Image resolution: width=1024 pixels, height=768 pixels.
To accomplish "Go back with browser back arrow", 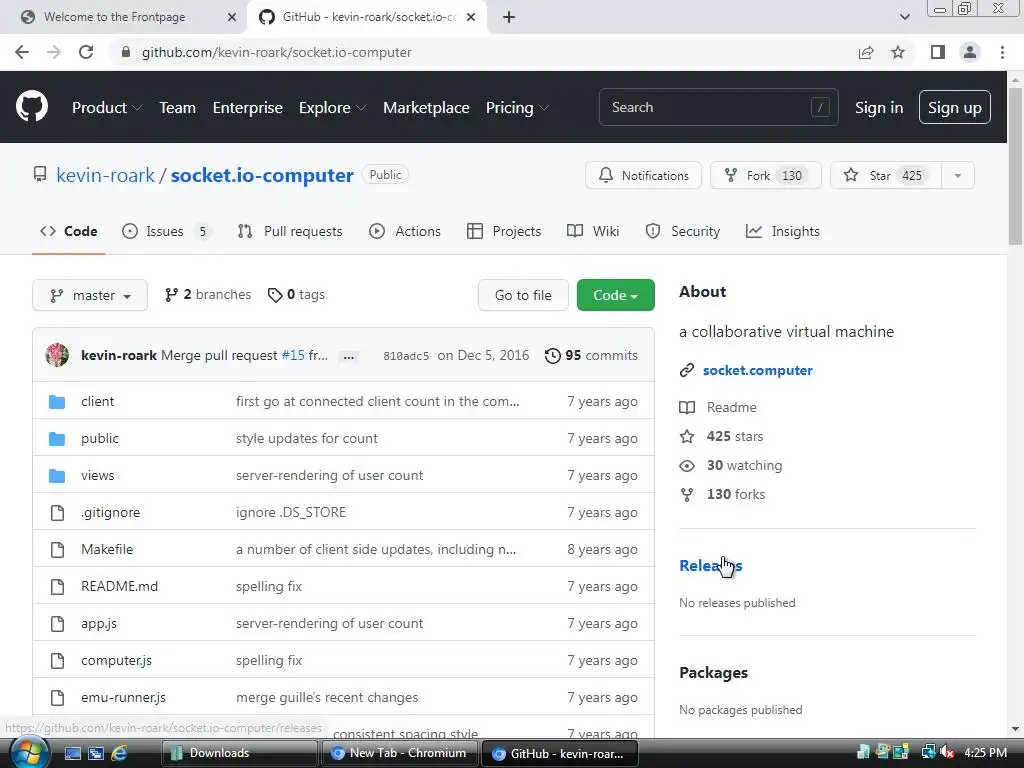I will pos(22,52).
